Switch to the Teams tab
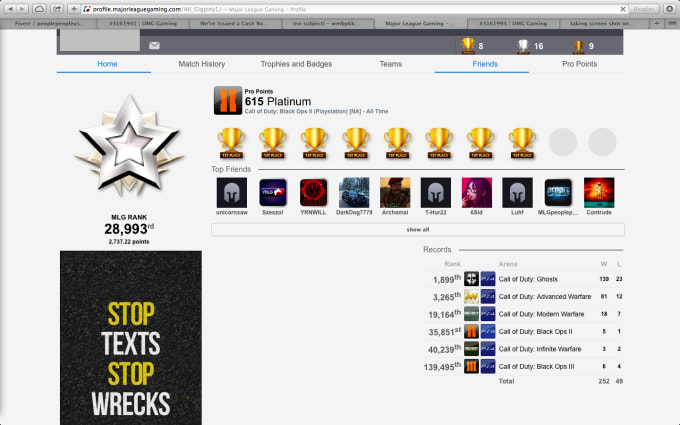The image size is (680, 425). coord(391,64)
